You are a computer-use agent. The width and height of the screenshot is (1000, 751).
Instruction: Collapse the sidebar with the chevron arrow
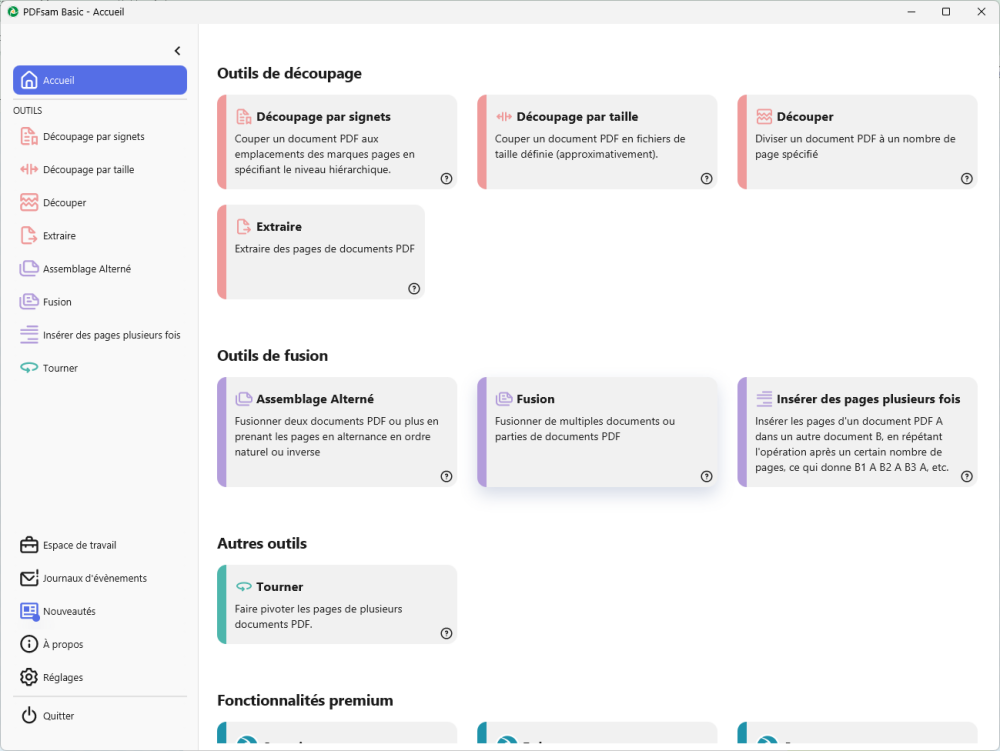[177, 51]
